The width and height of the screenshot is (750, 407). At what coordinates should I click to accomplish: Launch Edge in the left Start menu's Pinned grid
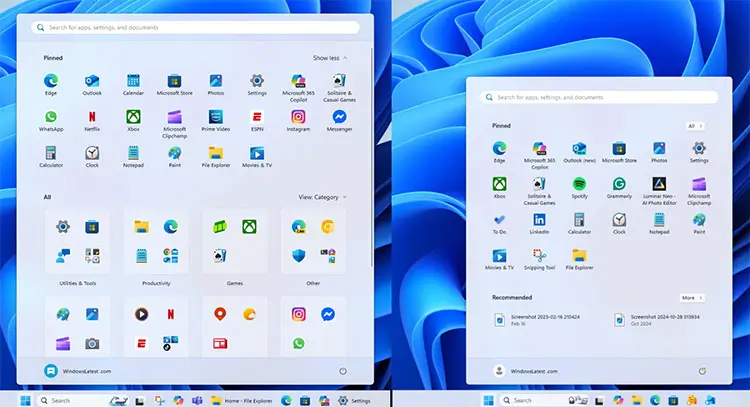[51, 85]
